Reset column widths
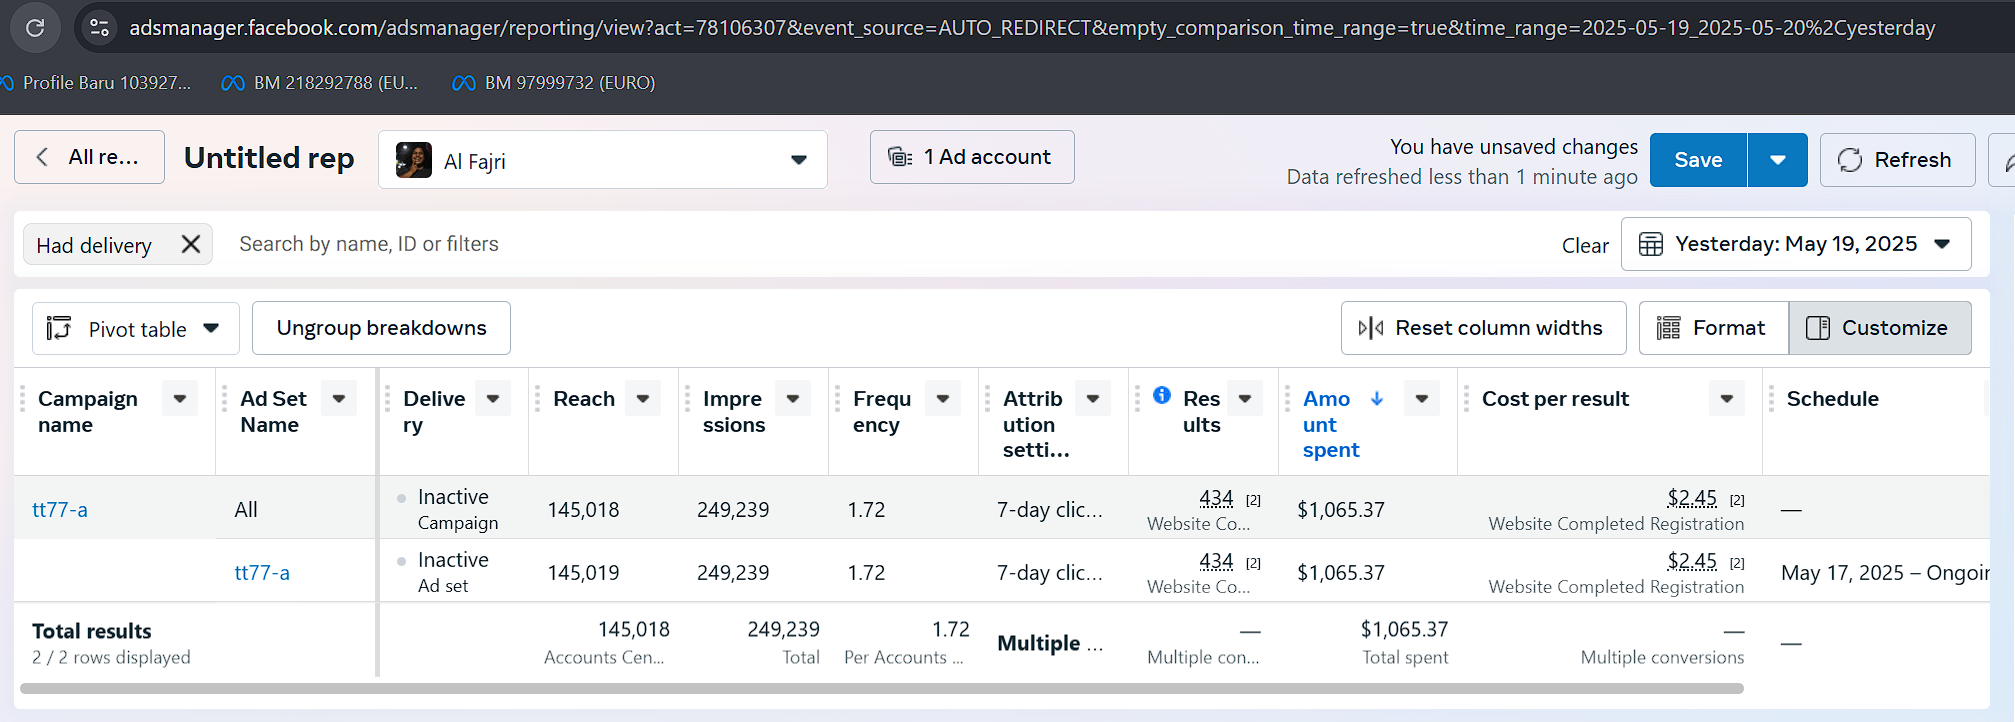The width and height of the screenshot is (2015, 722). [x=1483, y=328]
